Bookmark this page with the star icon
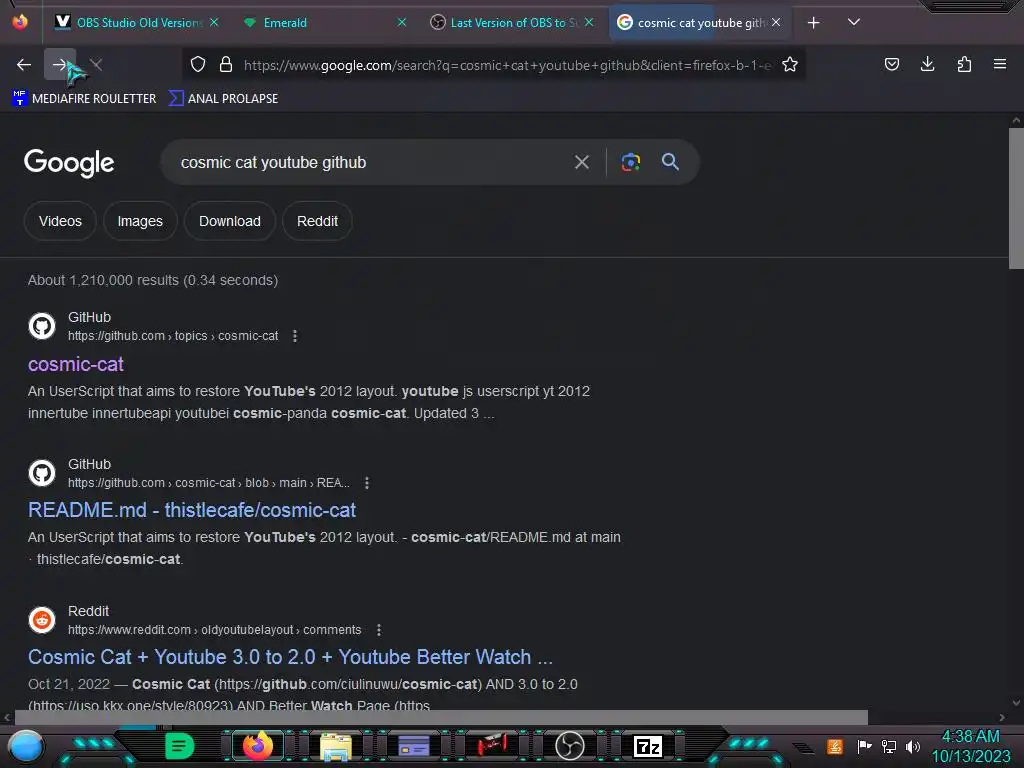The width and height of the screenshot is (1024, 768). (x=790, y=65)
